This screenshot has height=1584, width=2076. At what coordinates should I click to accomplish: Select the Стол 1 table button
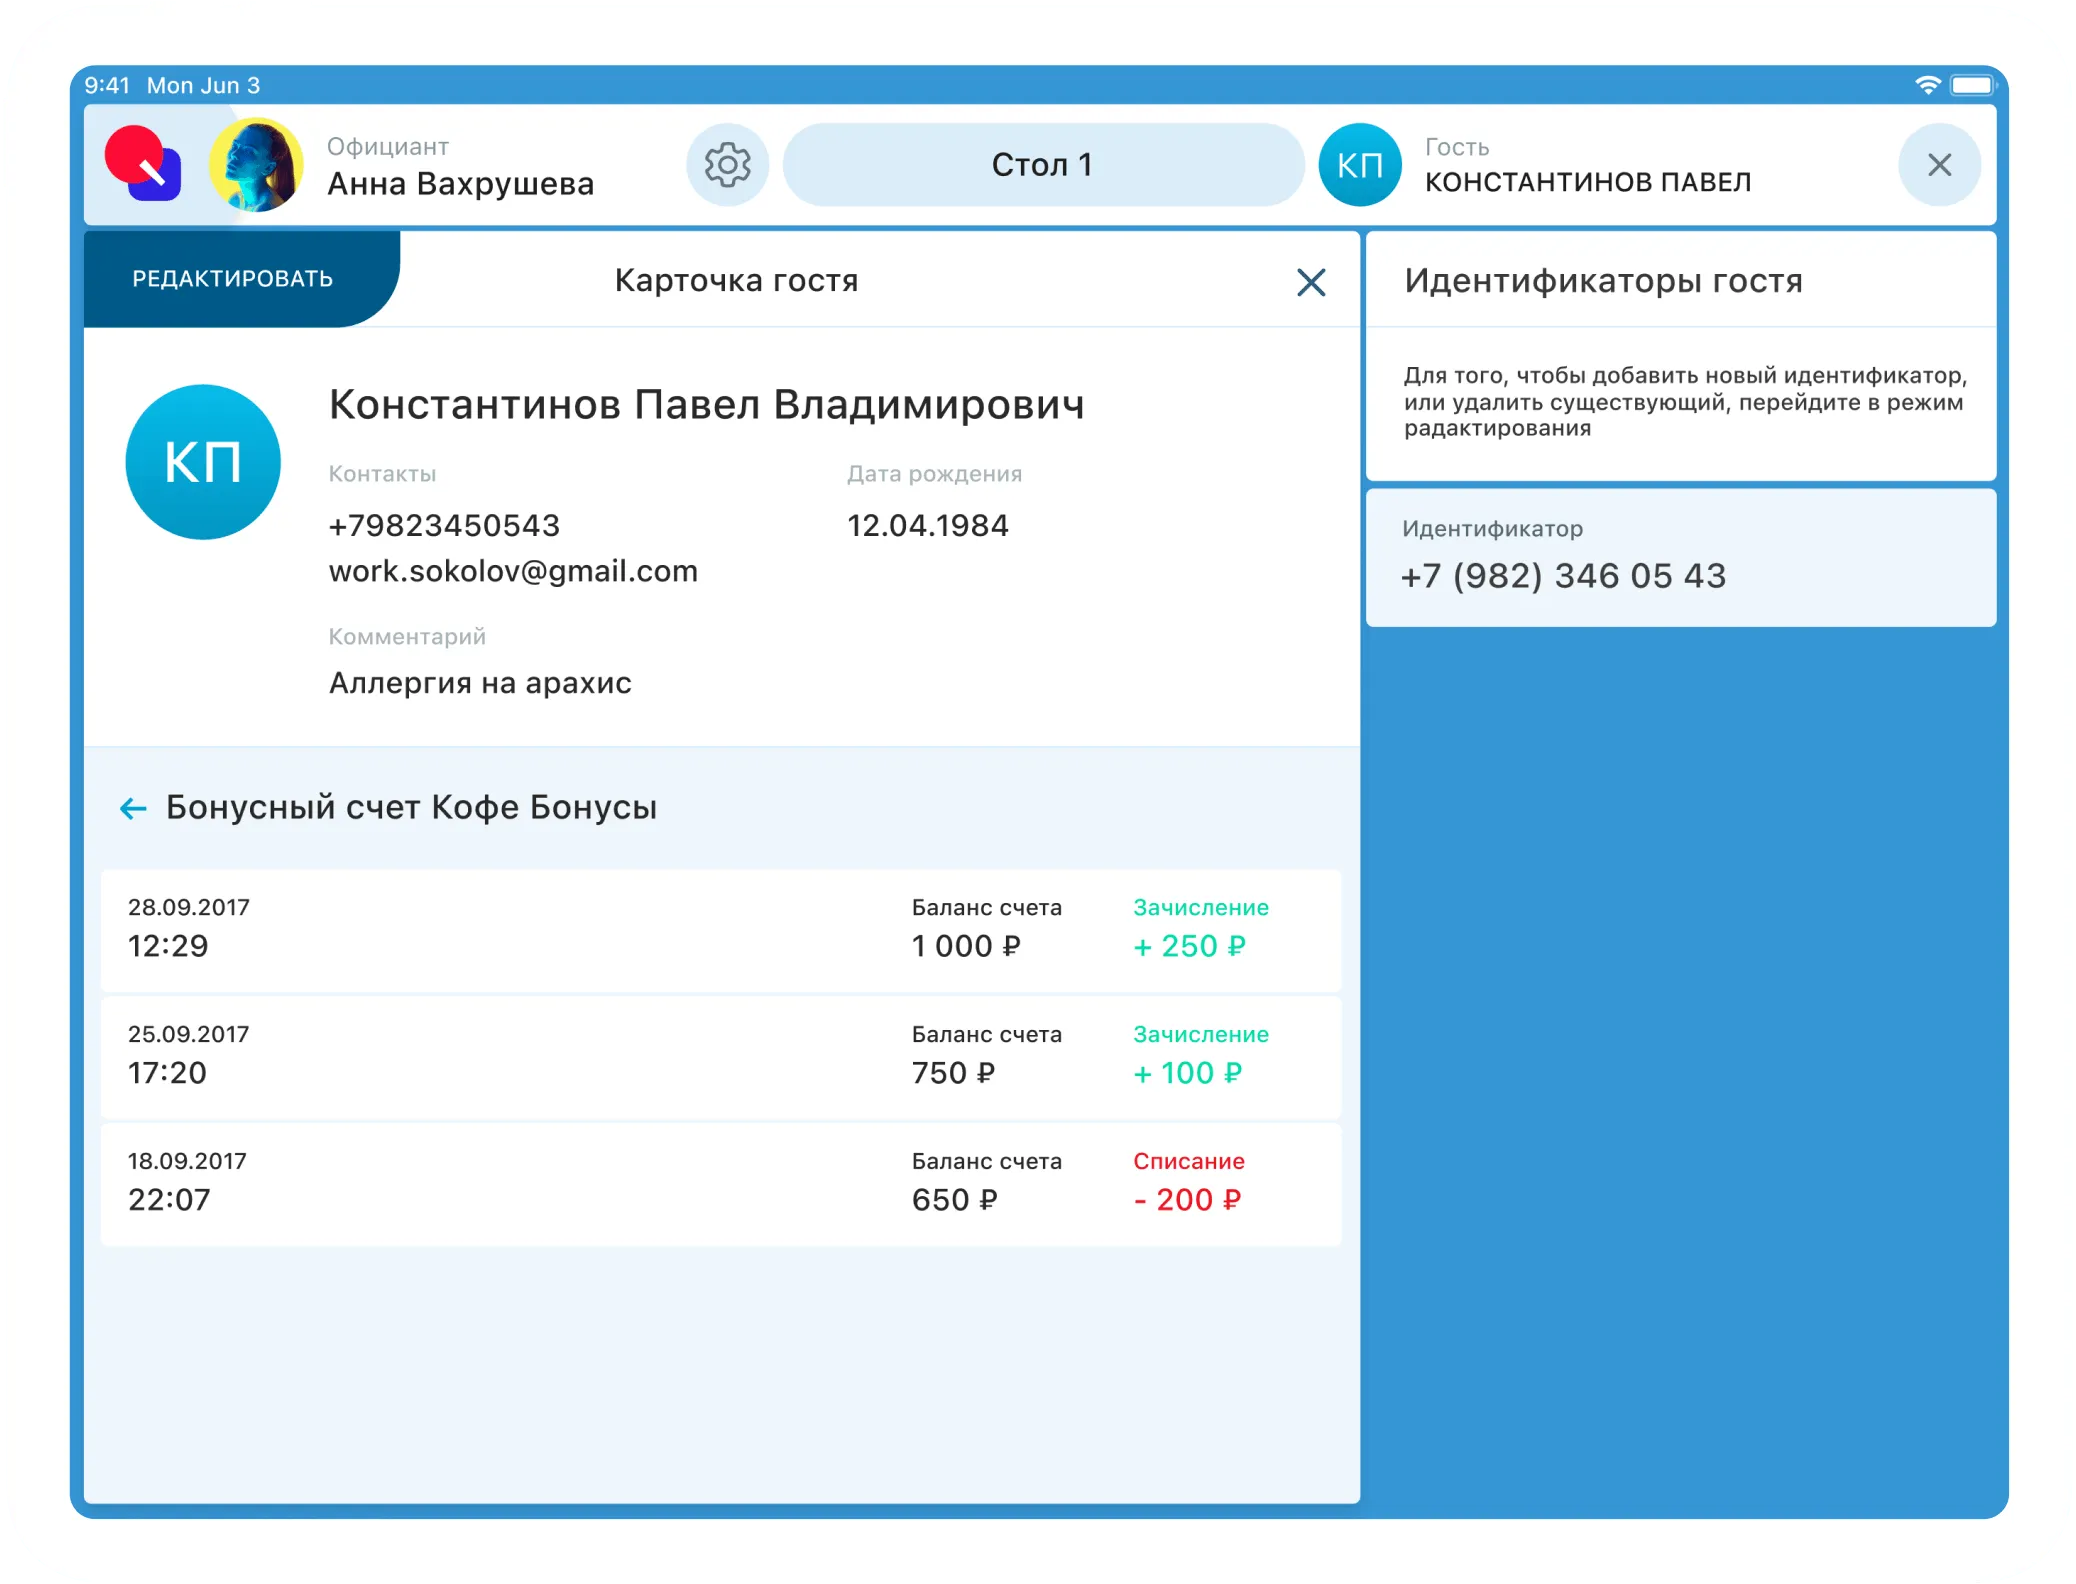click(1042, 165)
